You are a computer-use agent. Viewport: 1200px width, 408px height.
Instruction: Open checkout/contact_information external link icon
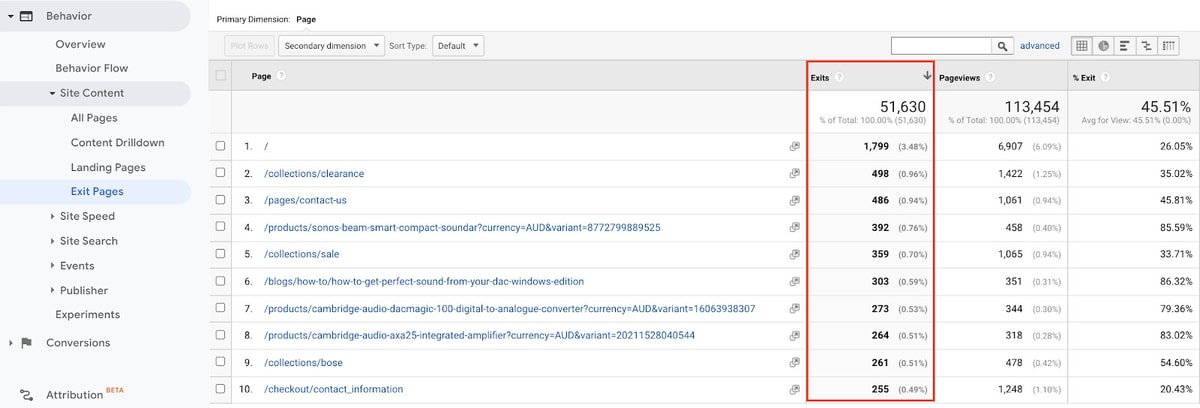coord(794,389)
